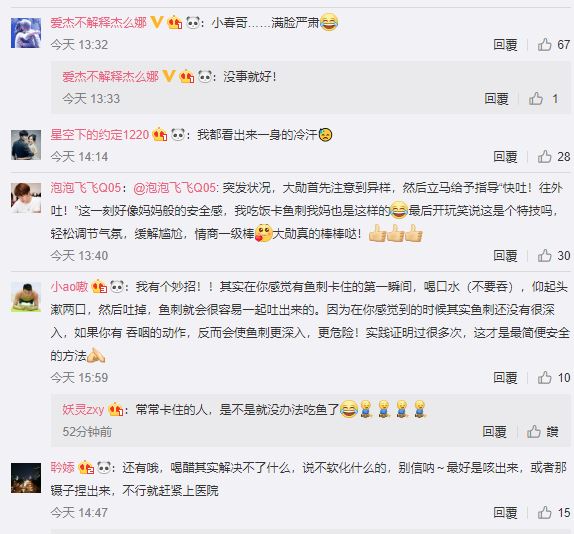This screenshot has height=534, width=574.
Task: Reply to 泡泡飞飞Q05's comment at 13:40
Action: point(505,255)
